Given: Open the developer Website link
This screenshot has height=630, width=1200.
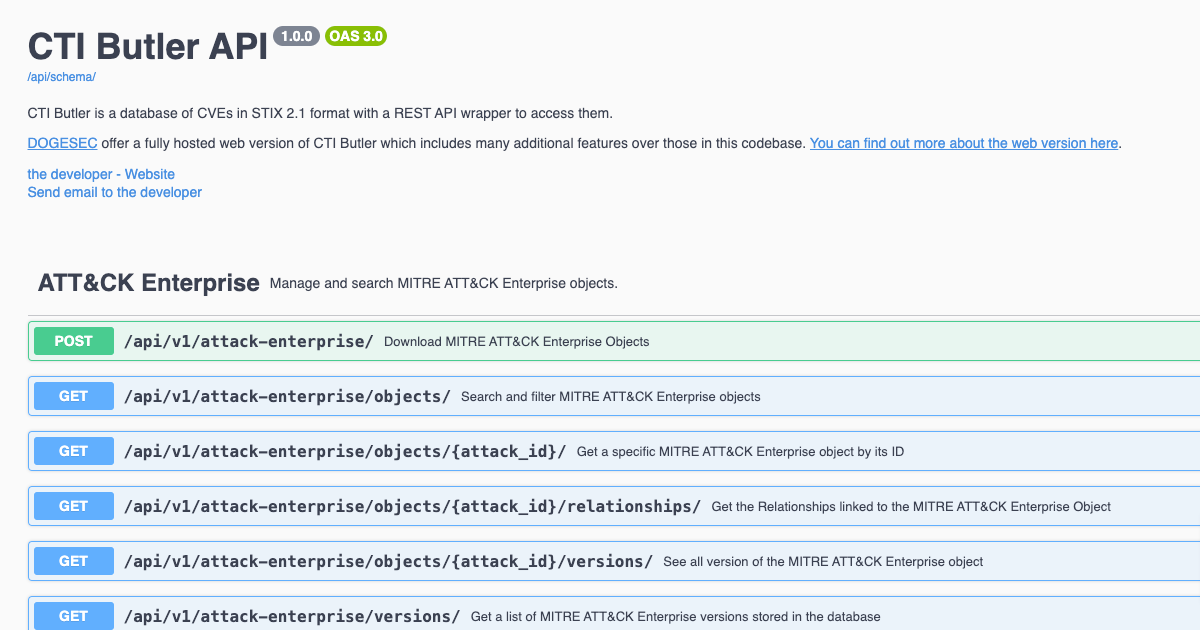Looking at the screenshot, I should pos(101,174).
